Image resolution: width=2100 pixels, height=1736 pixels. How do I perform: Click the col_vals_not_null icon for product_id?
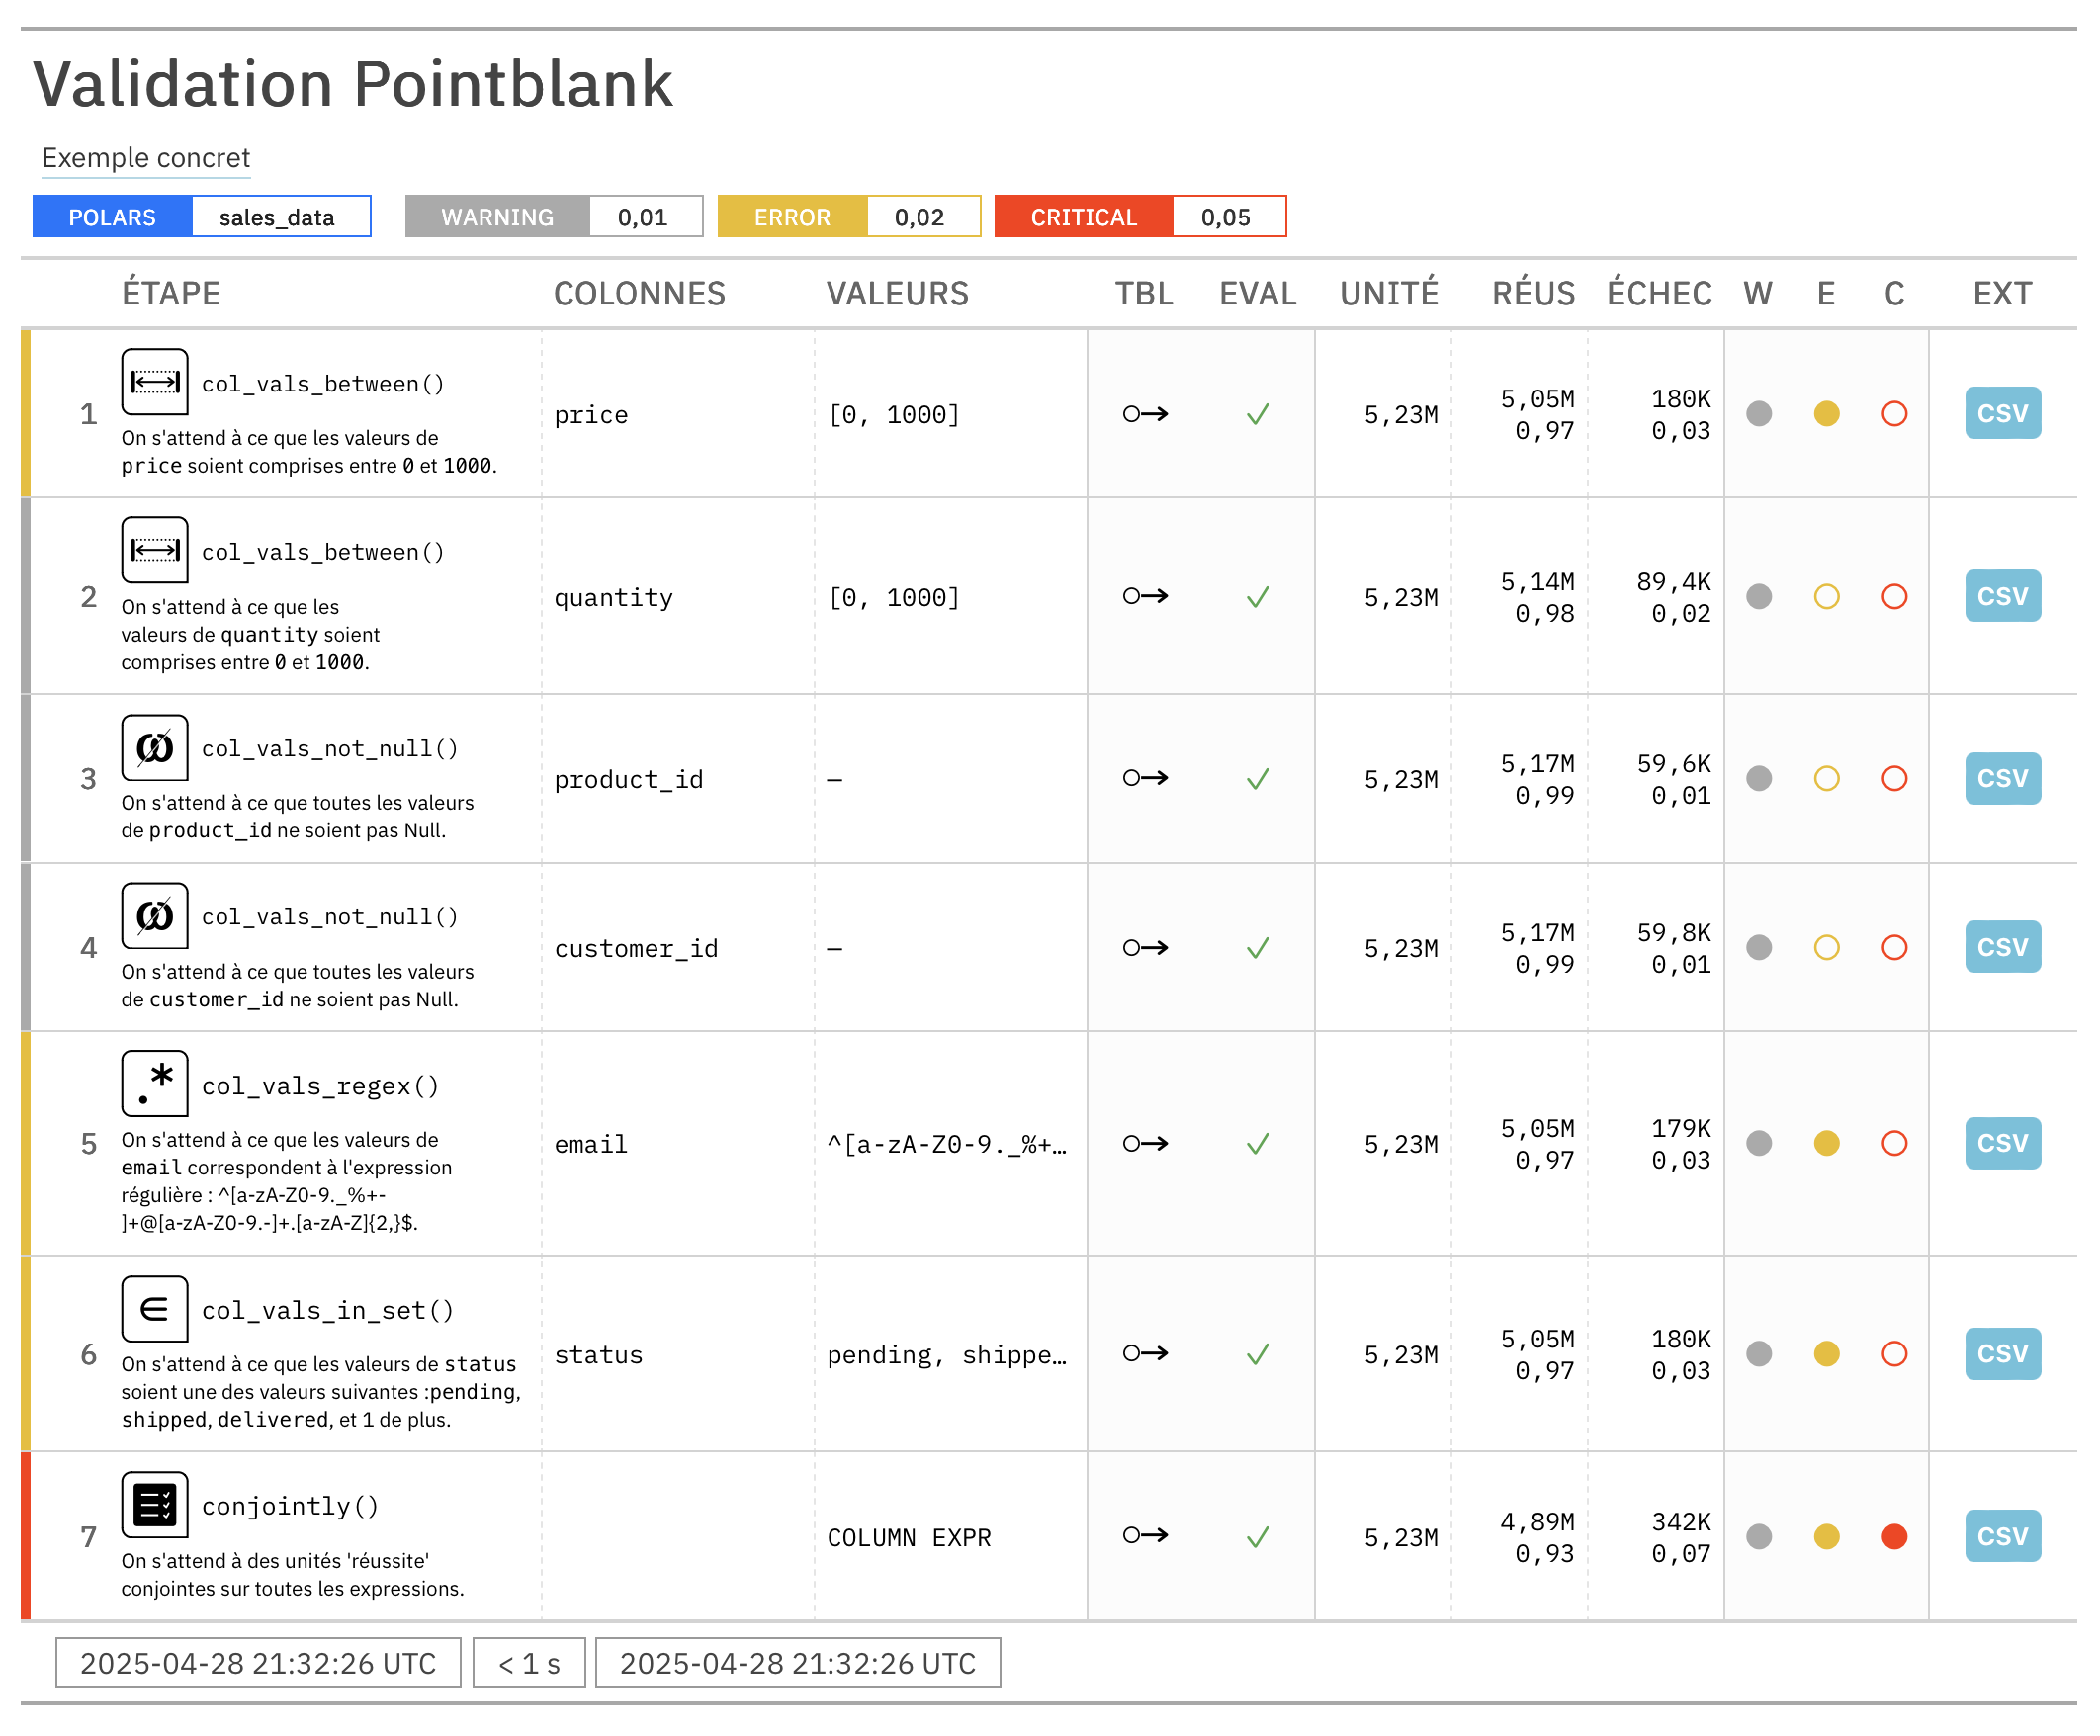pos(155,748)
